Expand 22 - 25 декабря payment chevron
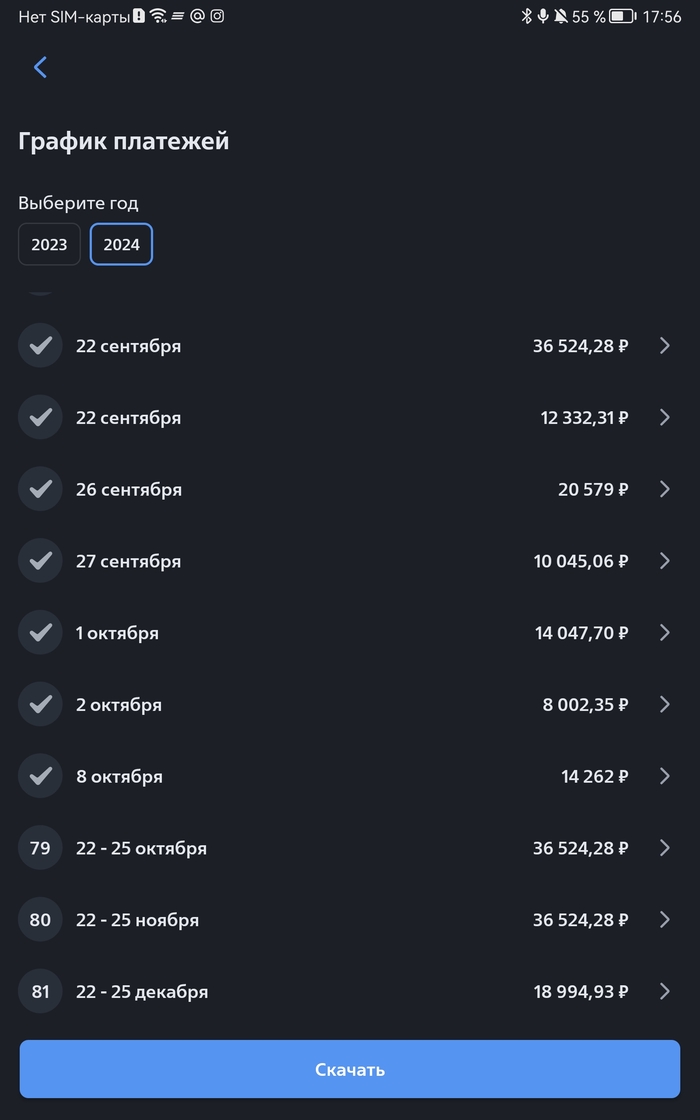This screenshot has height=1120, width=700. pyautogui.click(x=665, y=992)
